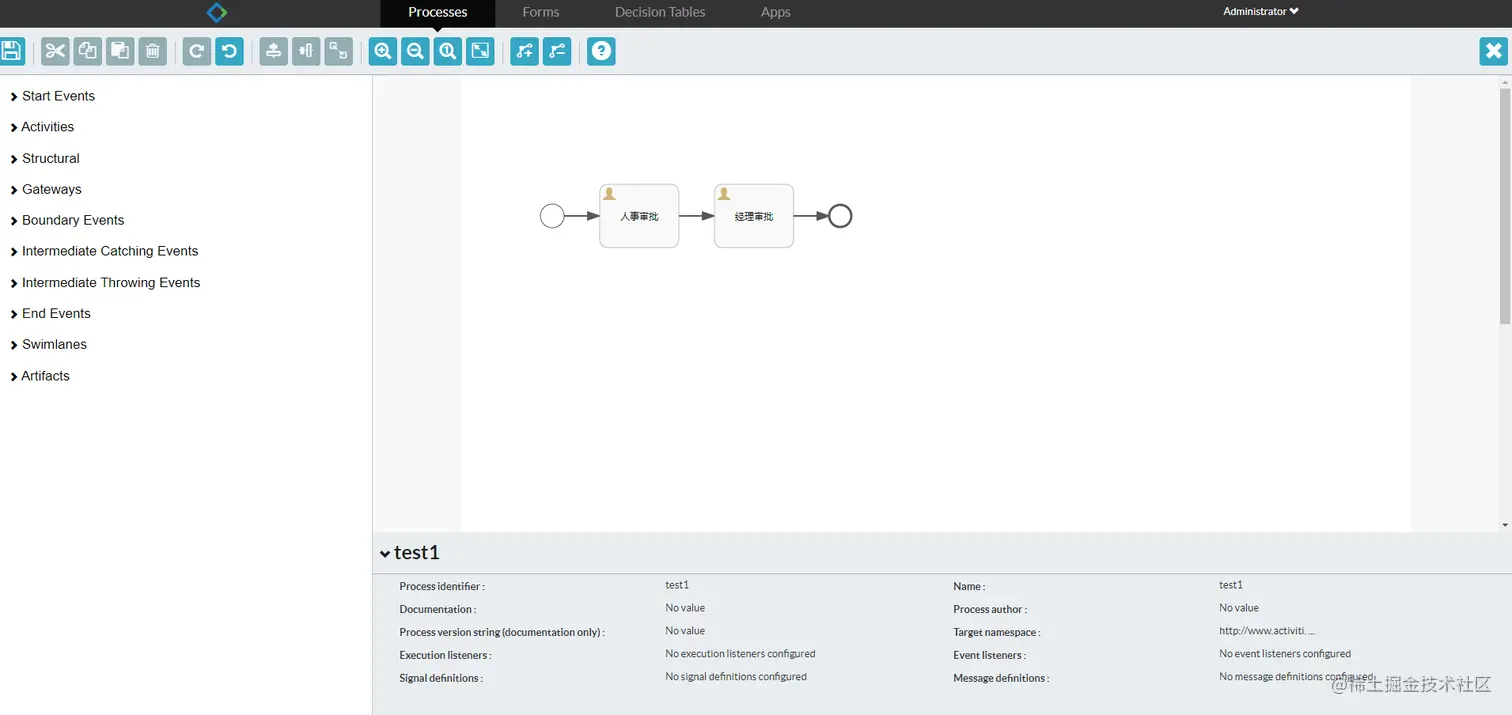Save the model with the floppy icon
1512x715 pixels.
click(x=11, y=51)
